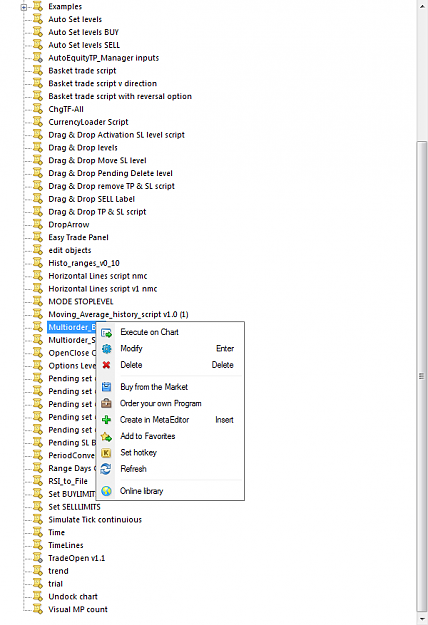Click the briefcase Order Program icon

[106, 403]
